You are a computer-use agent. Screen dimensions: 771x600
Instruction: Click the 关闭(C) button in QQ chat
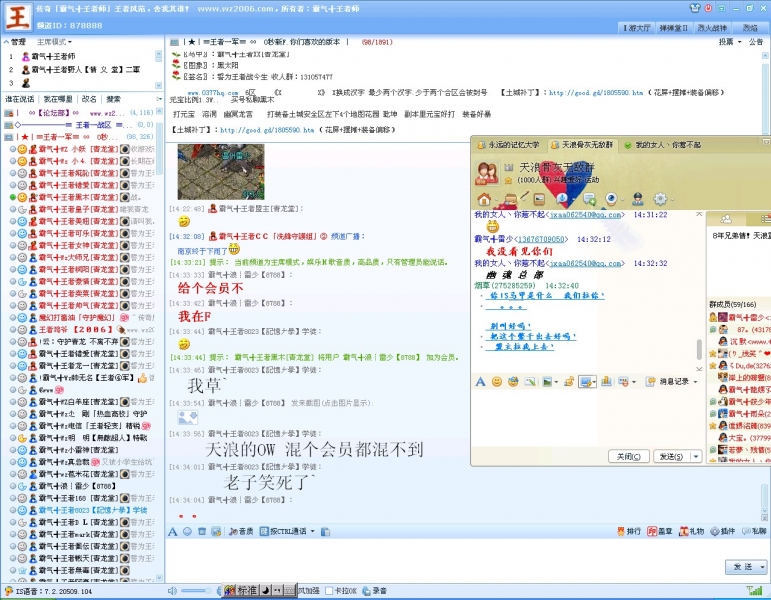(x=628, y=456)
